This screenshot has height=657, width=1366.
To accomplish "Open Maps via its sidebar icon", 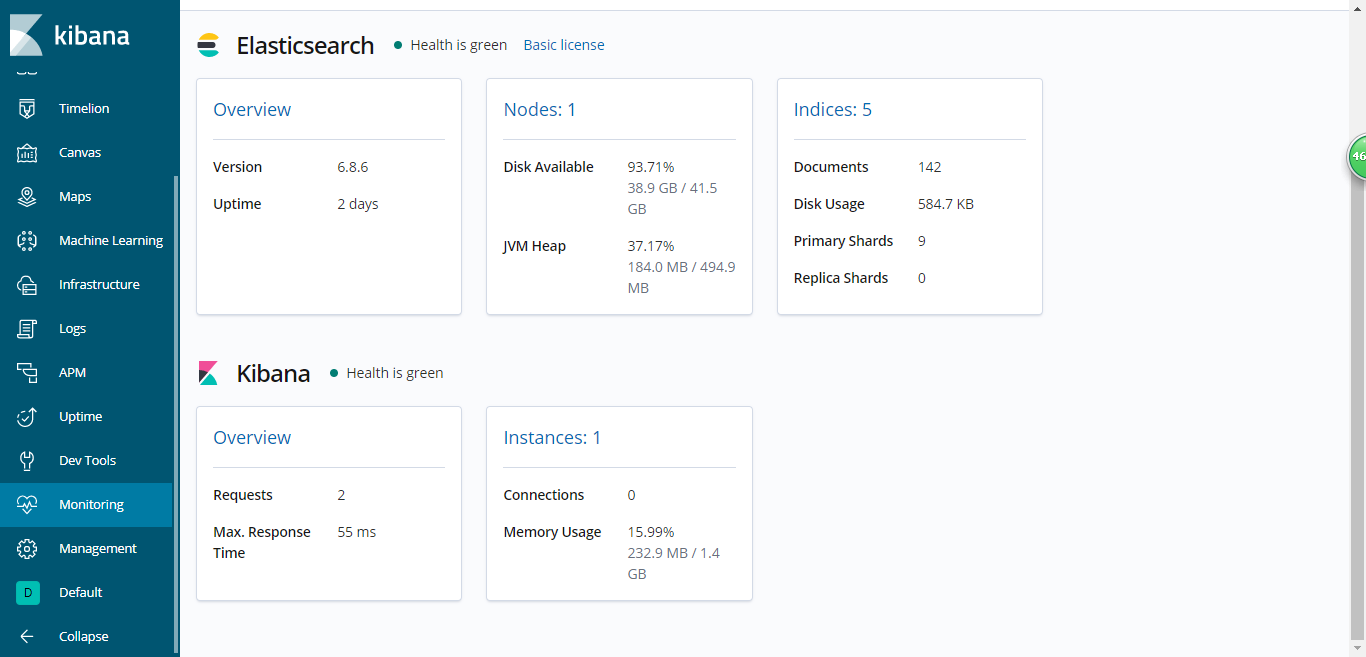I will click(x=27, y=197).
